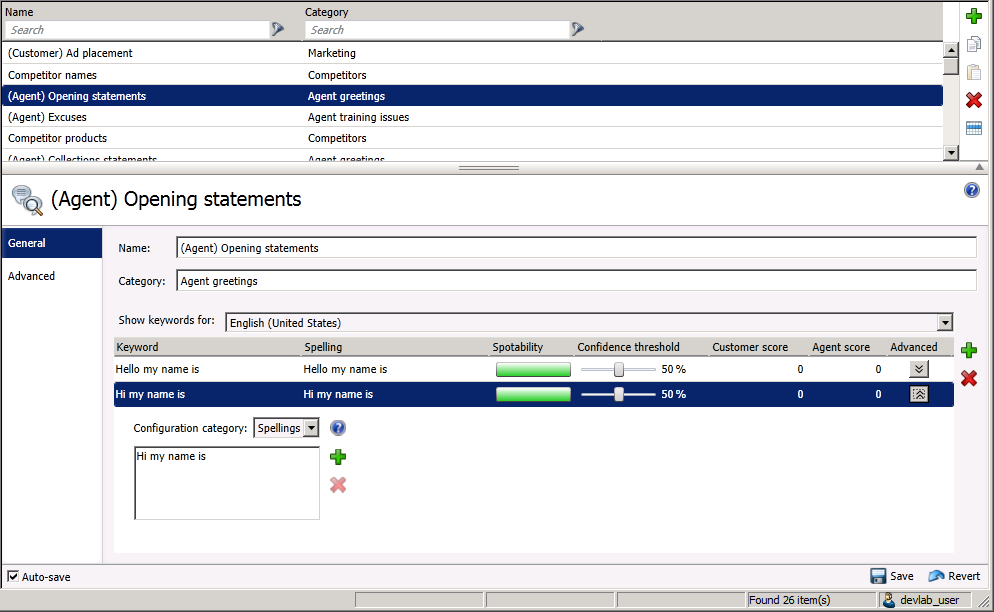Click the green plus icon to add a topic
This screenshot has height=612, width=994.
pyautogui.click(x=973, y=16)
